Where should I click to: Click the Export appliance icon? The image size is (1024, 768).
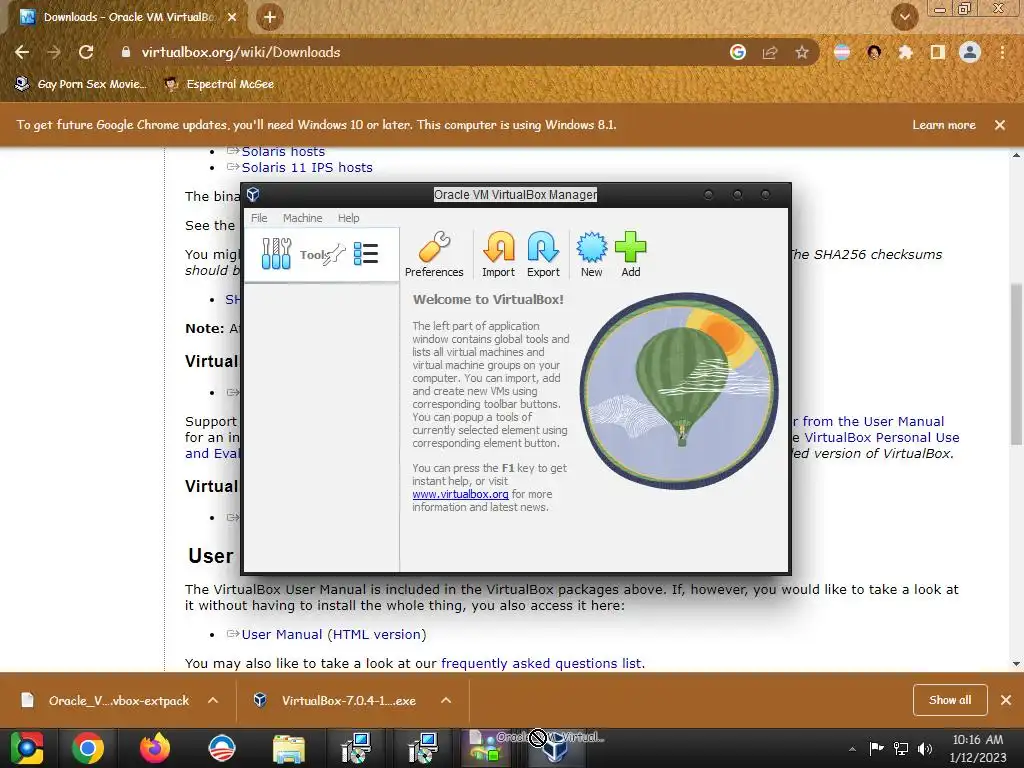tap(543, 255)
